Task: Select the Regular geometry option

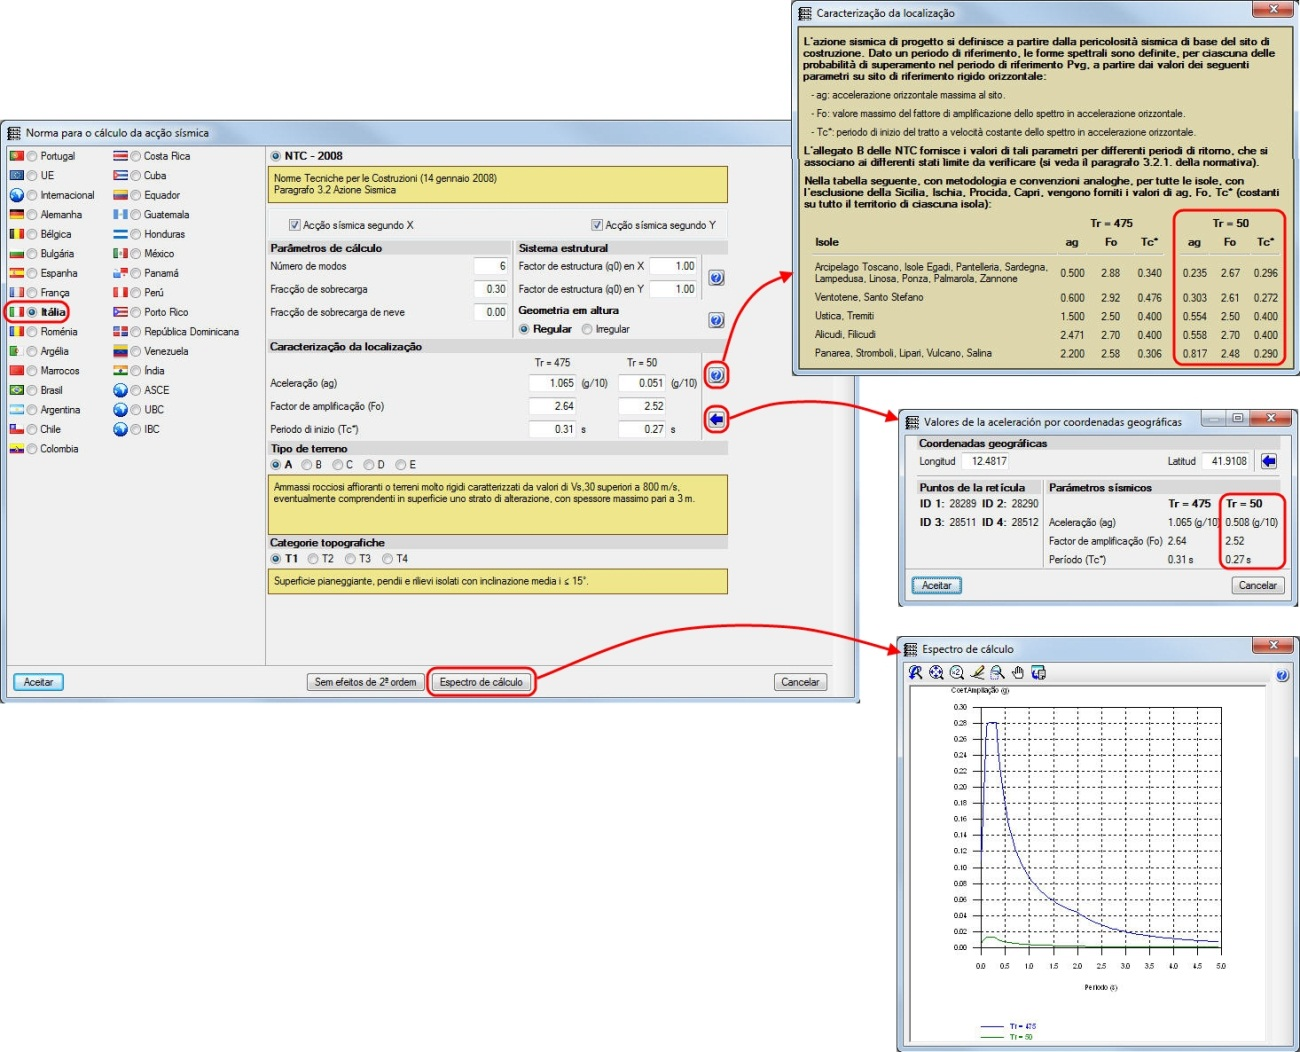Action: pos(524,329)
